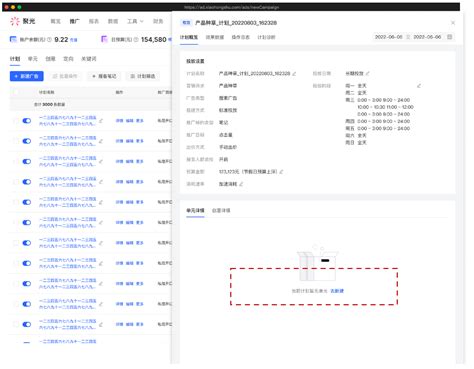Viewport: 474px width, 369px height.
Task: Toggle the third plan row switch
Action: point(27,161)
